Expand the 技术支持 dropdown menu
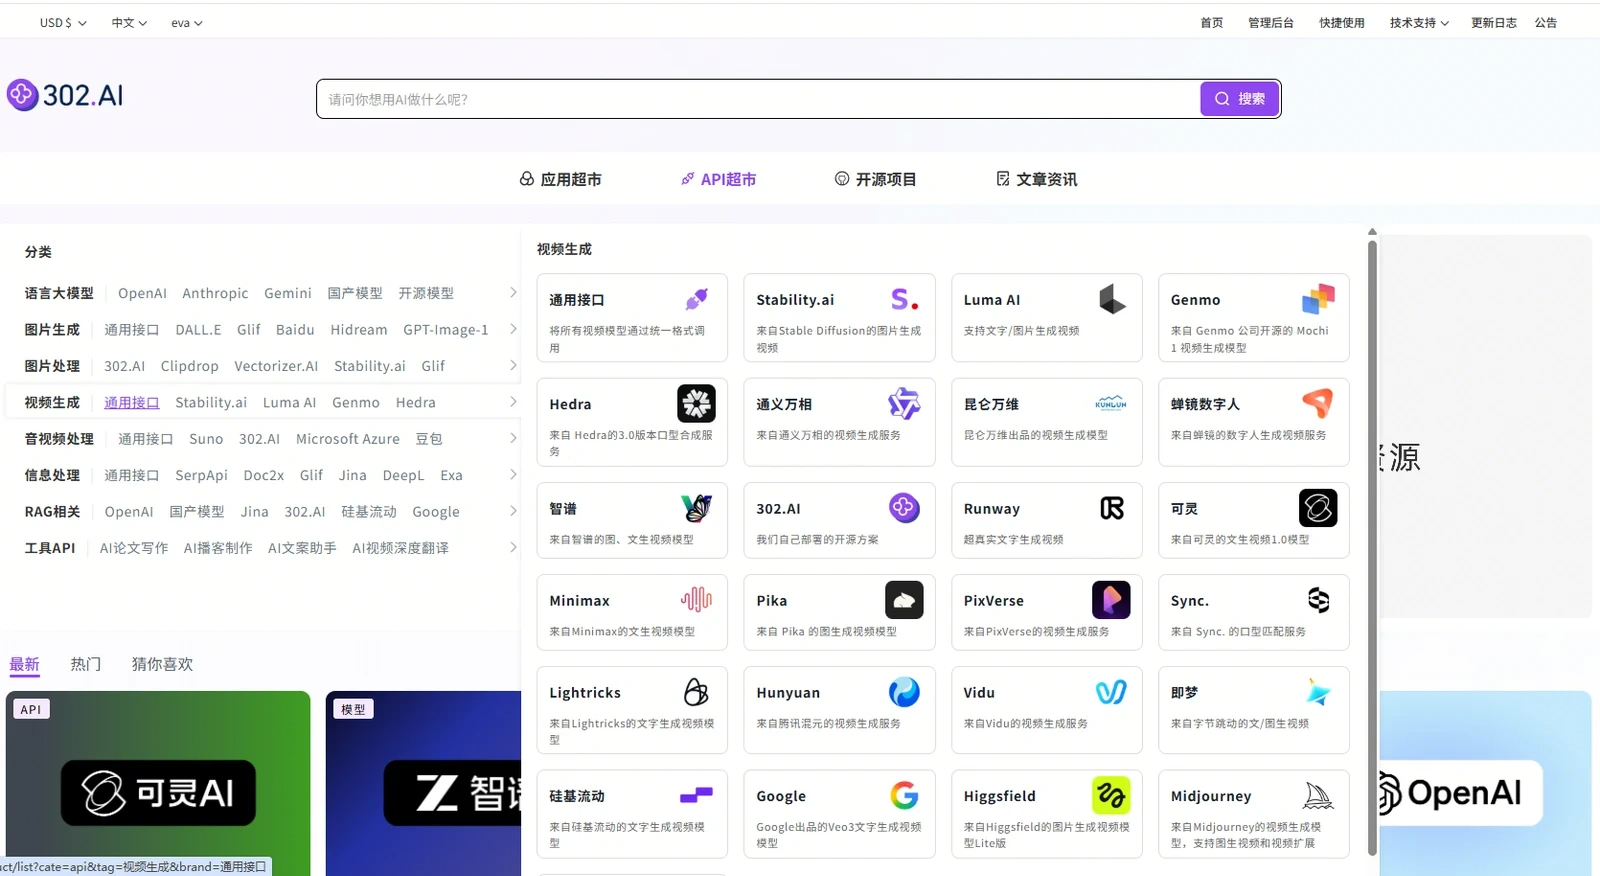This screenshot has width=1600, height=876. pyautogui.click(x=1419, y=23)
